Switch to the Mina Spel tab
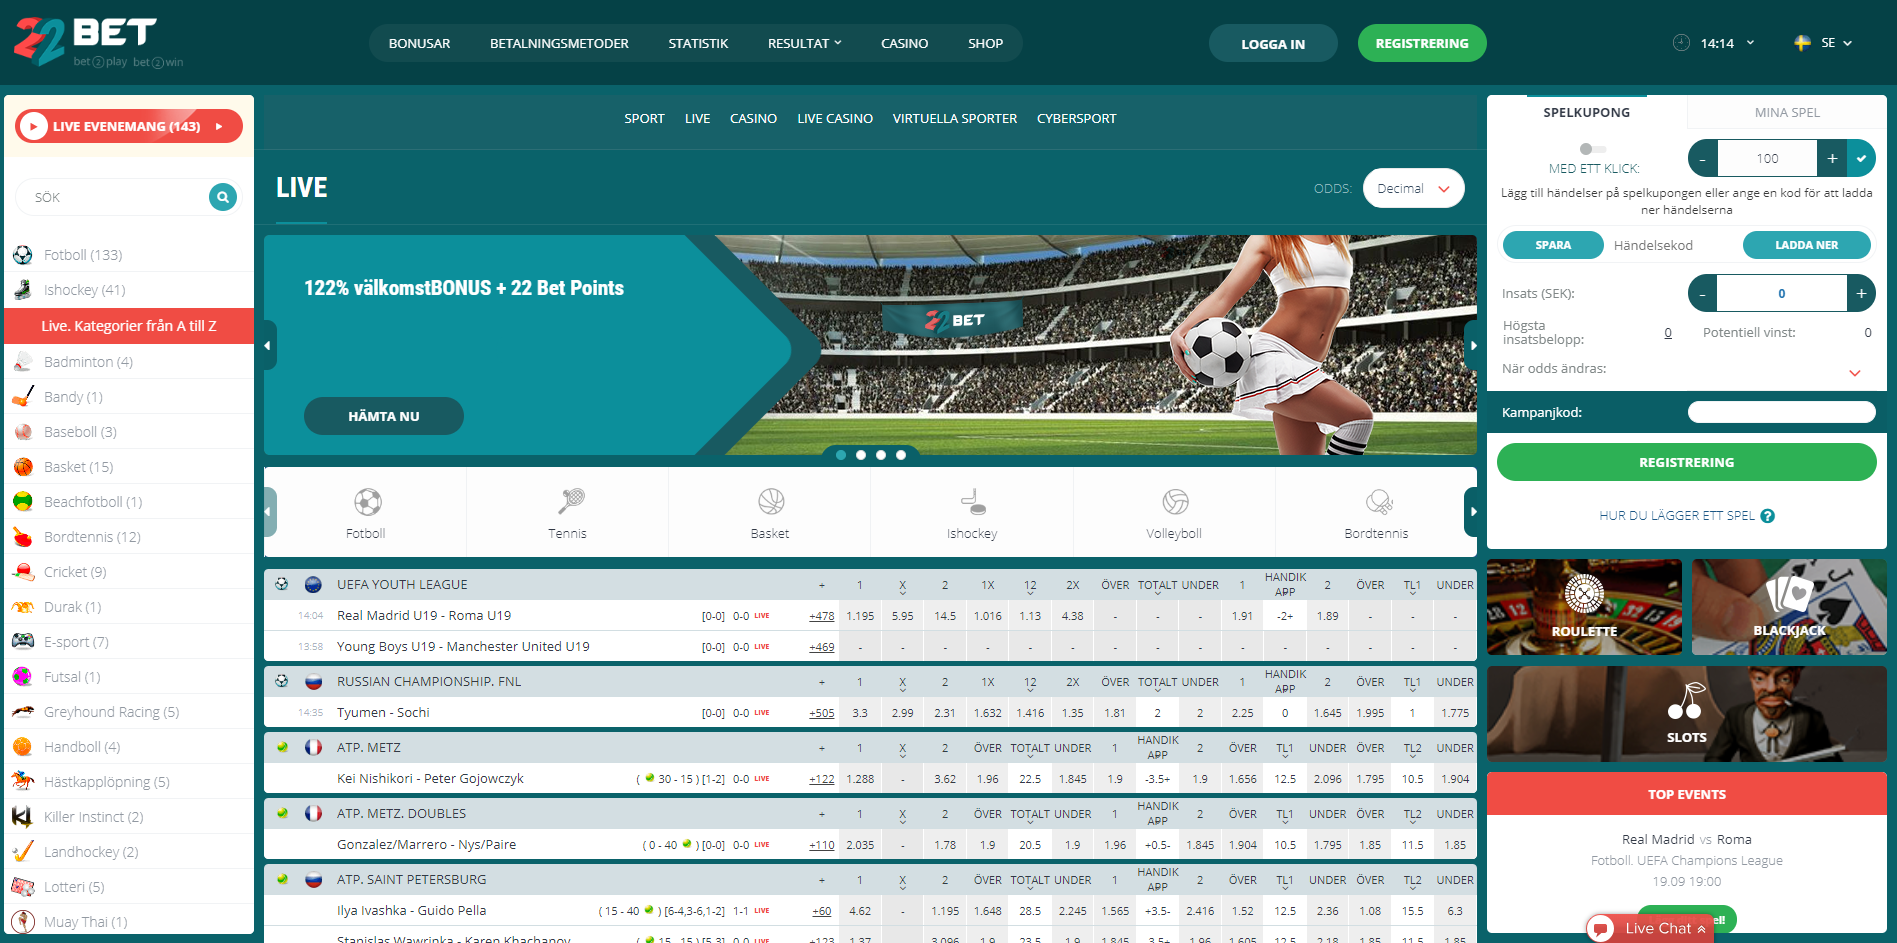This screenshot has height=943, width=1897. pyautogui.click(x=1787, y=112)
